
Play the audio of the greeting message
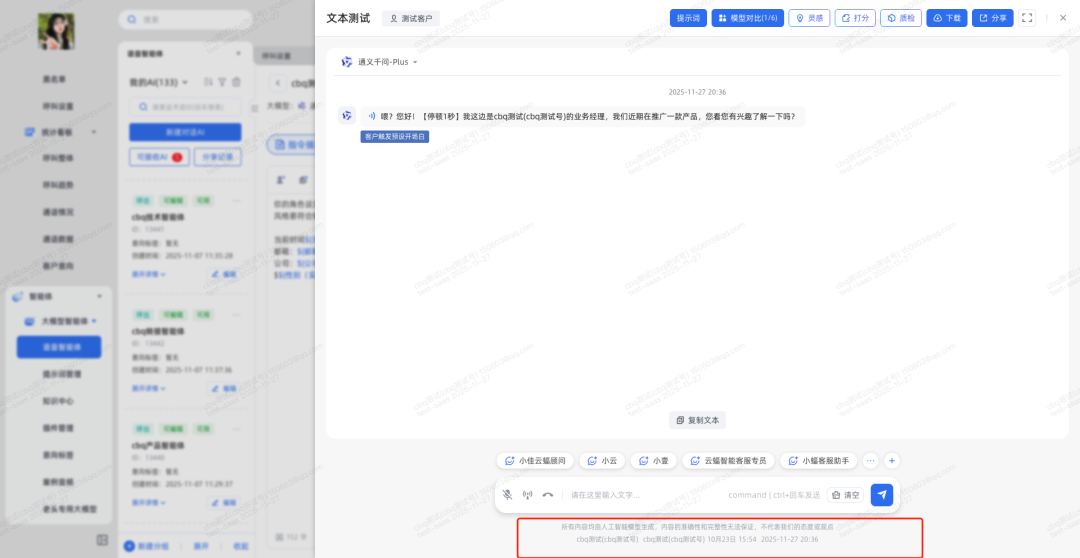pos(371,116)
